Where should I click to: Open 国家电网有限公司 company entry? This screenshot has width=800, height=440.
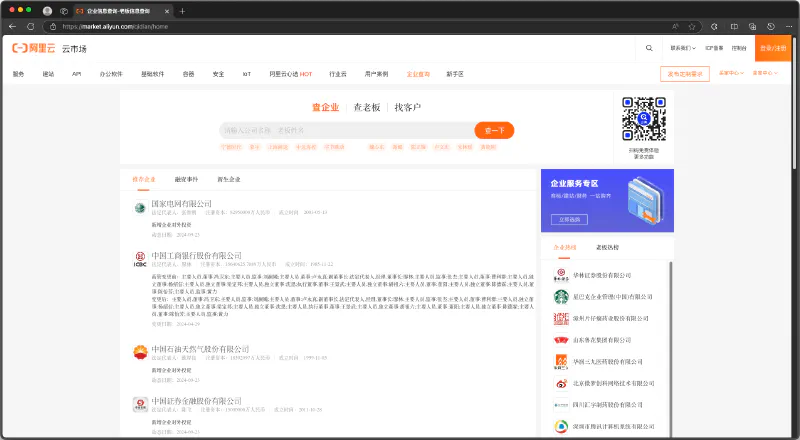pyautogui.click(x=181, y=204)
